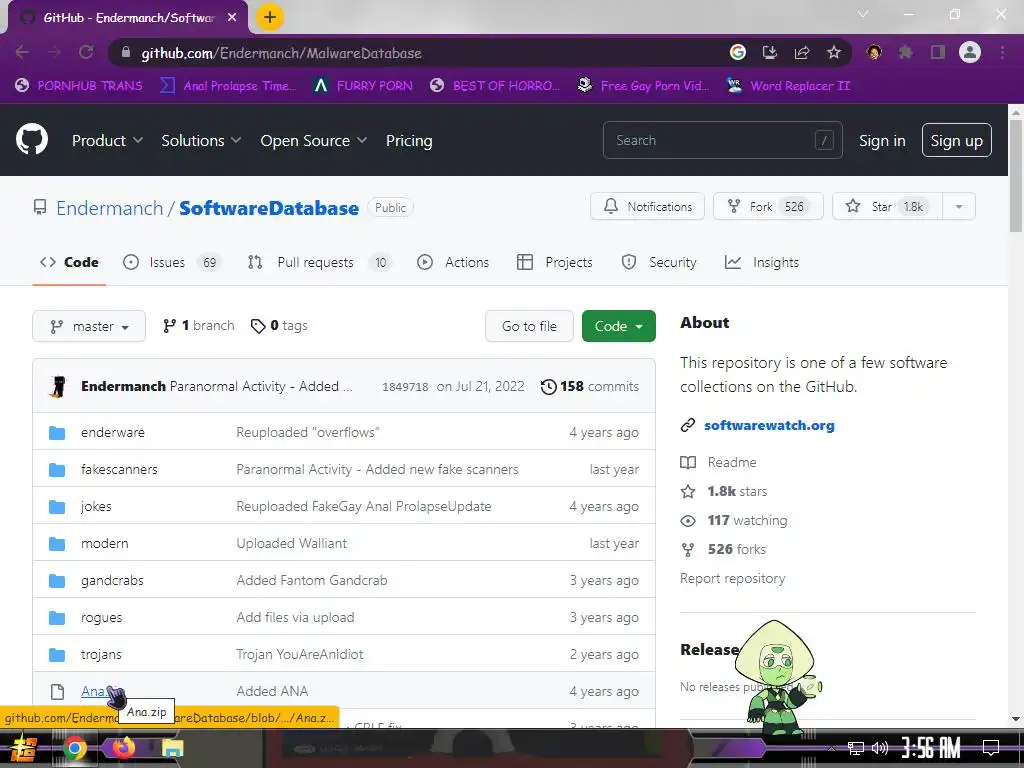
Task: Toggle the browser side panel icon
Action: 938,52
